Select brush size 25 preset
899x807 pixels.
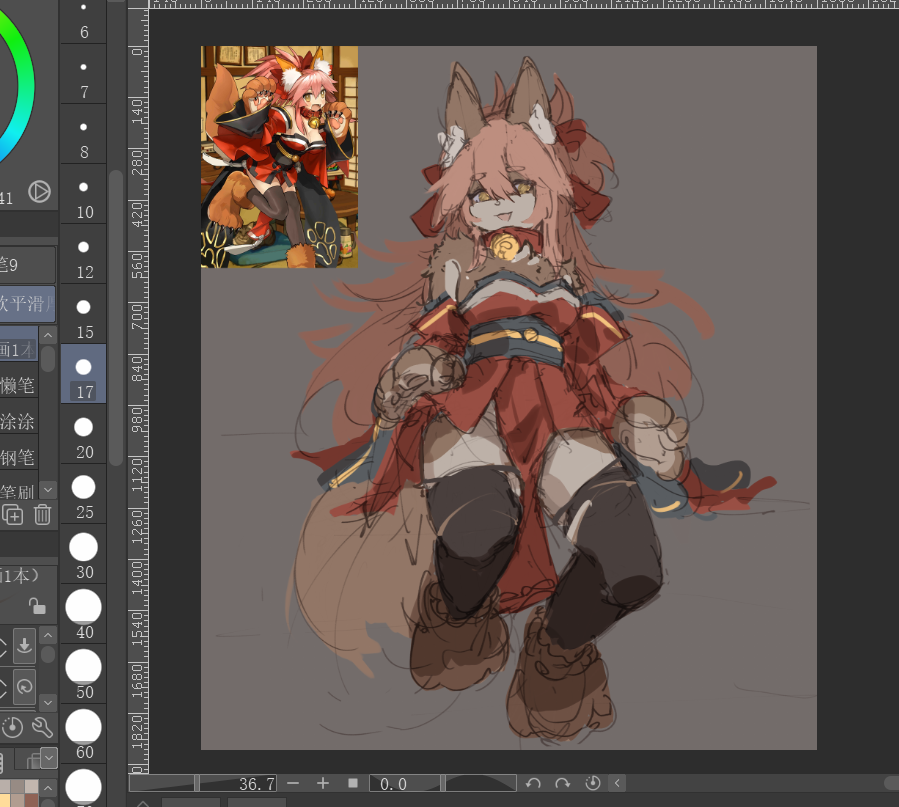coord(84,495)
